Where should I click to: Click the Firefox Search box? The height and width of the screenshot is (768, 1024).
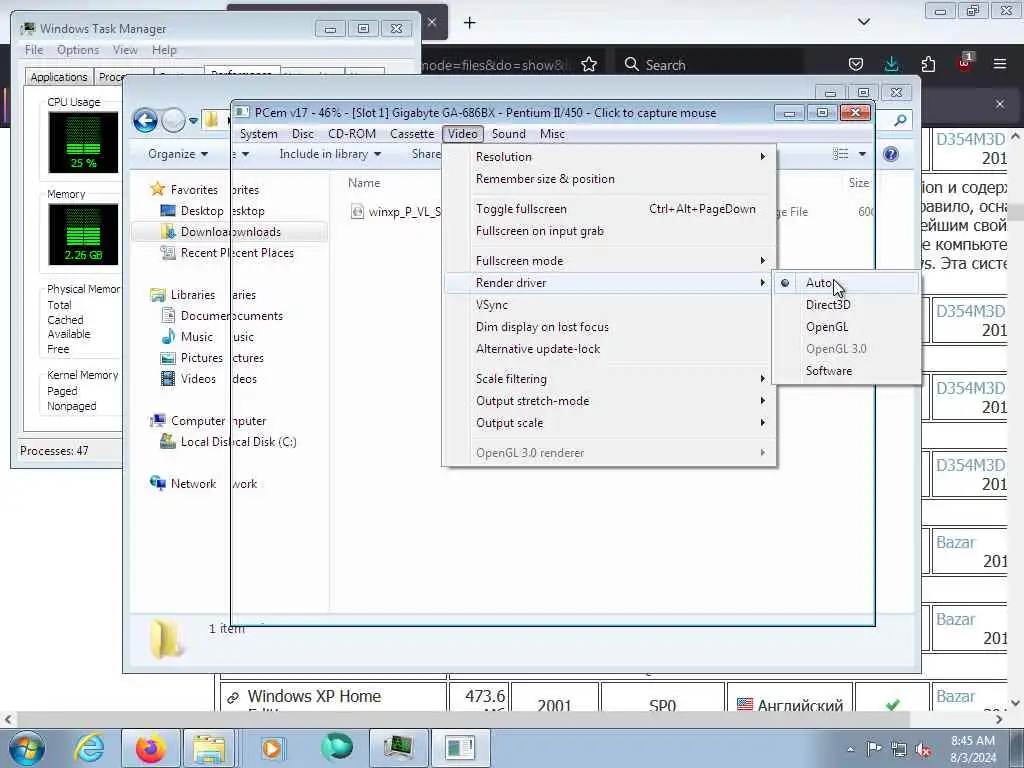709,65
